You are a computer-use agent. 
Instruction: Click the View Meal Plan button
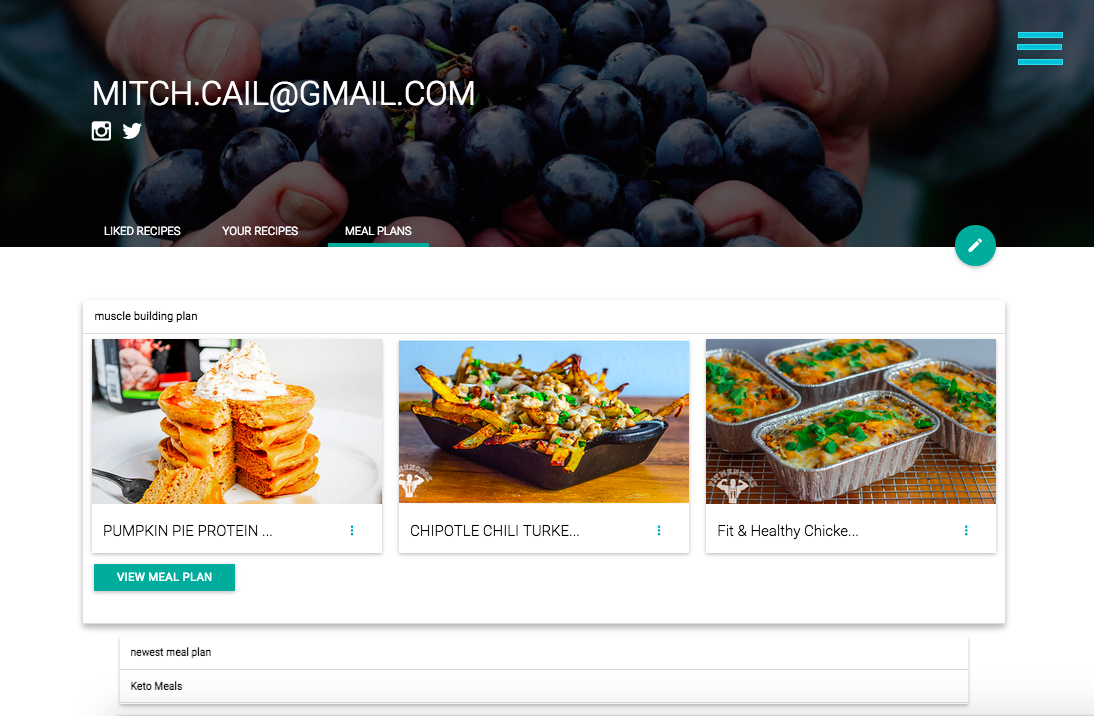pyautogui.click(x=164, y=577)
